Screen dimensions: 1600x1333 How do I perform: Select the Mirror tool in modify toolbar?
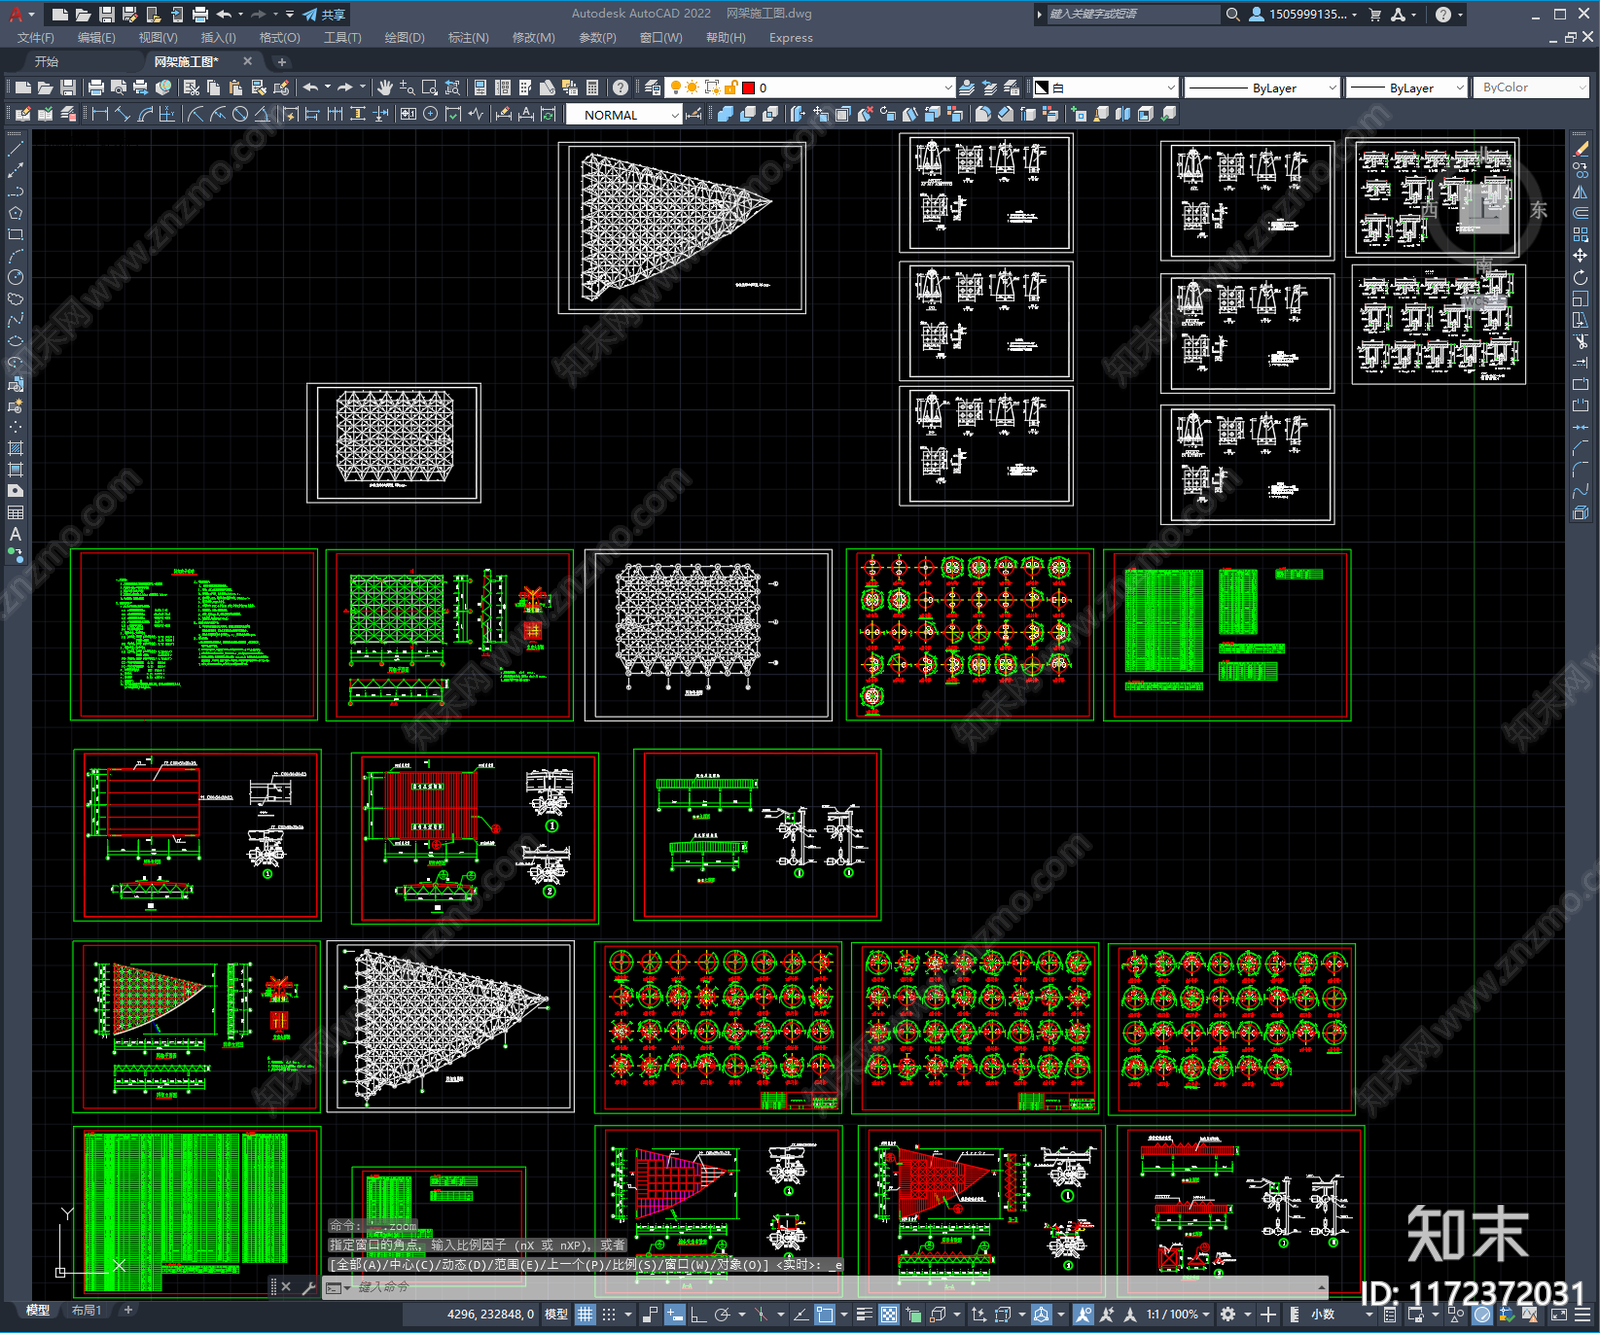(x=1580, y=192)
